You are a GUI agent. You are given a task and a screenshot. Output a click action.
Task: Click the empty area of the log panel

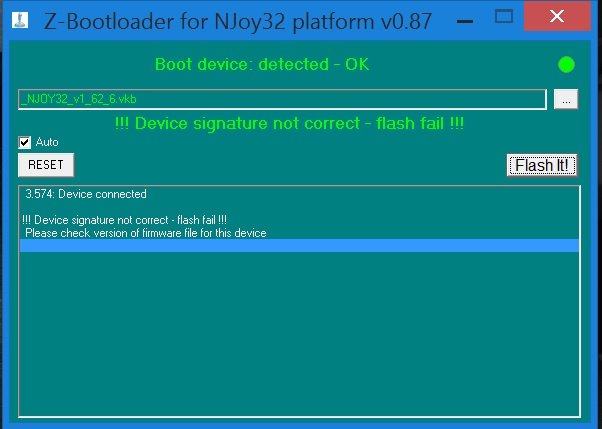[299, 340]
